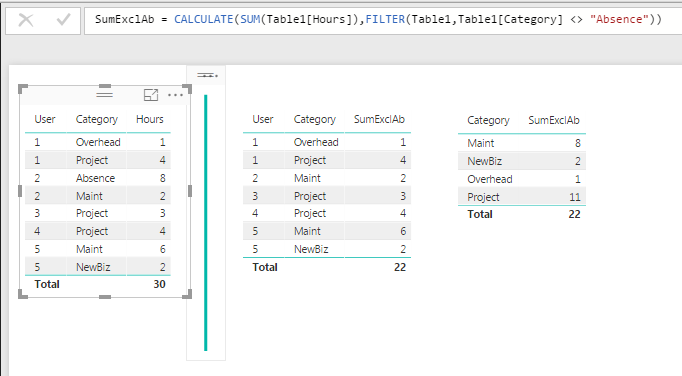Click NewBiz cell in middle table
The height and width of the screenshot is (376, 682).
coord(311,249)
